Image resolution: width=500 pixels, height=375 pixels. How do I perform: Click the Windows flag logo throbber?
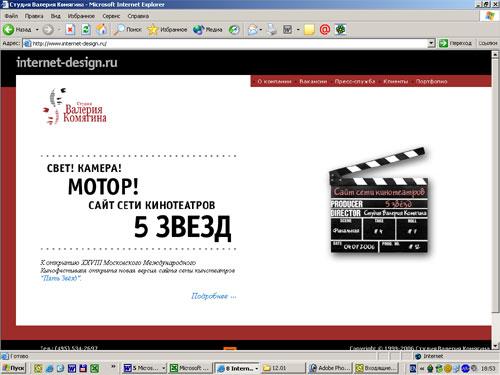click(x=489, y=16)
